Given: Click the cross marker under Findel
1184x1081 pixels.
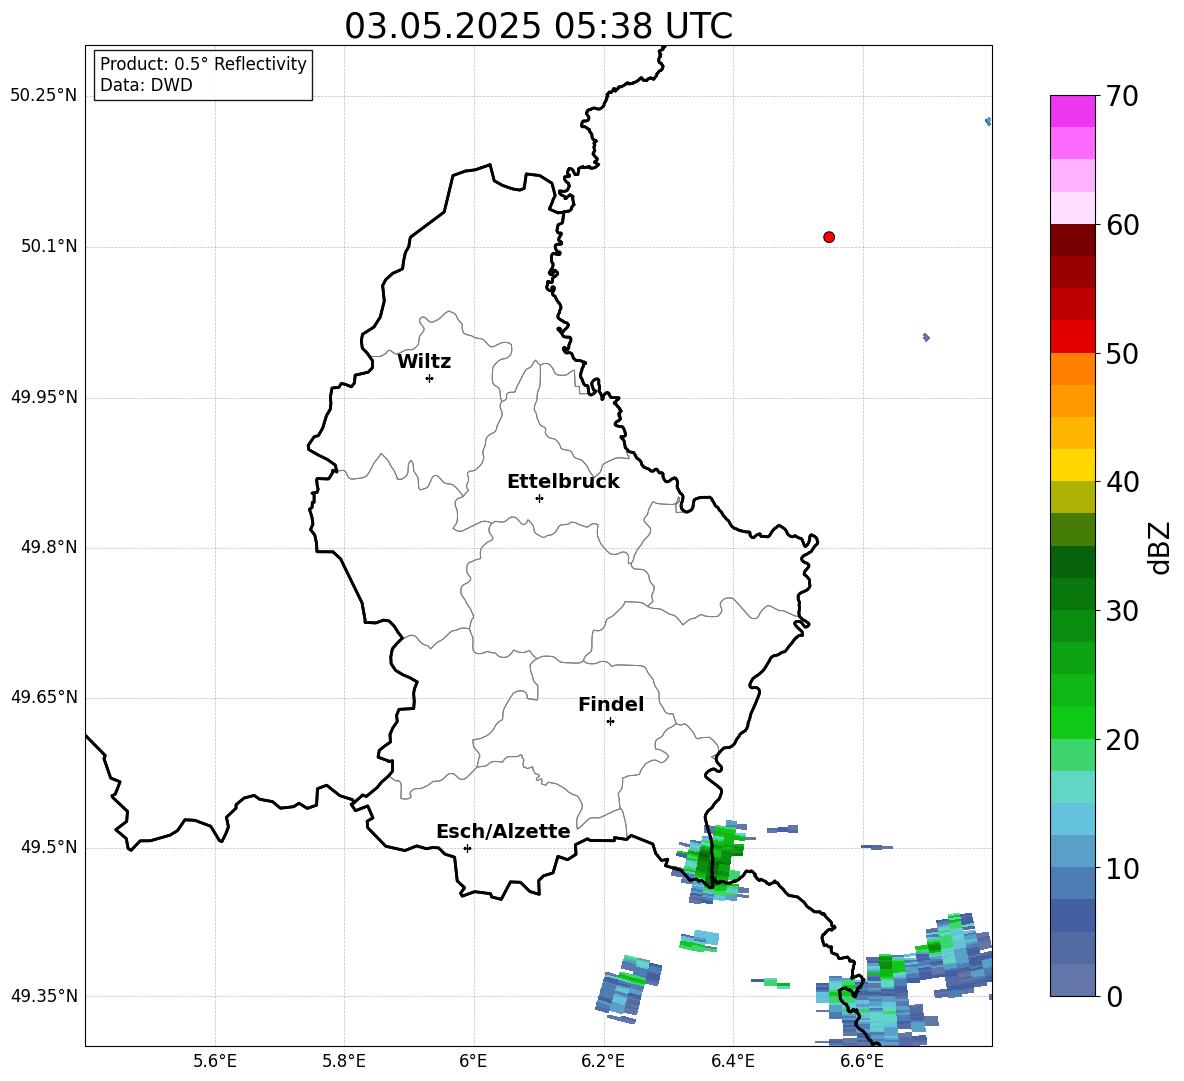Looking at the screenshot, I should click(611, 722).
